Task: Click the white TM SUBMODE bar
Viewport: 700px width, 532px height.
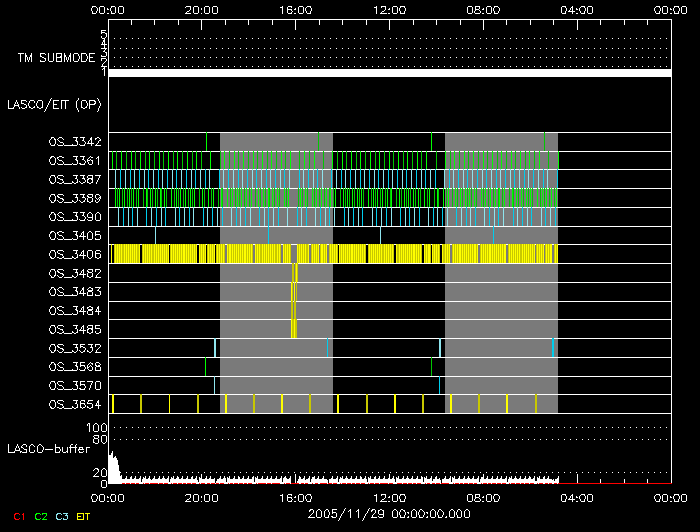Action: (x=388, y=73)
